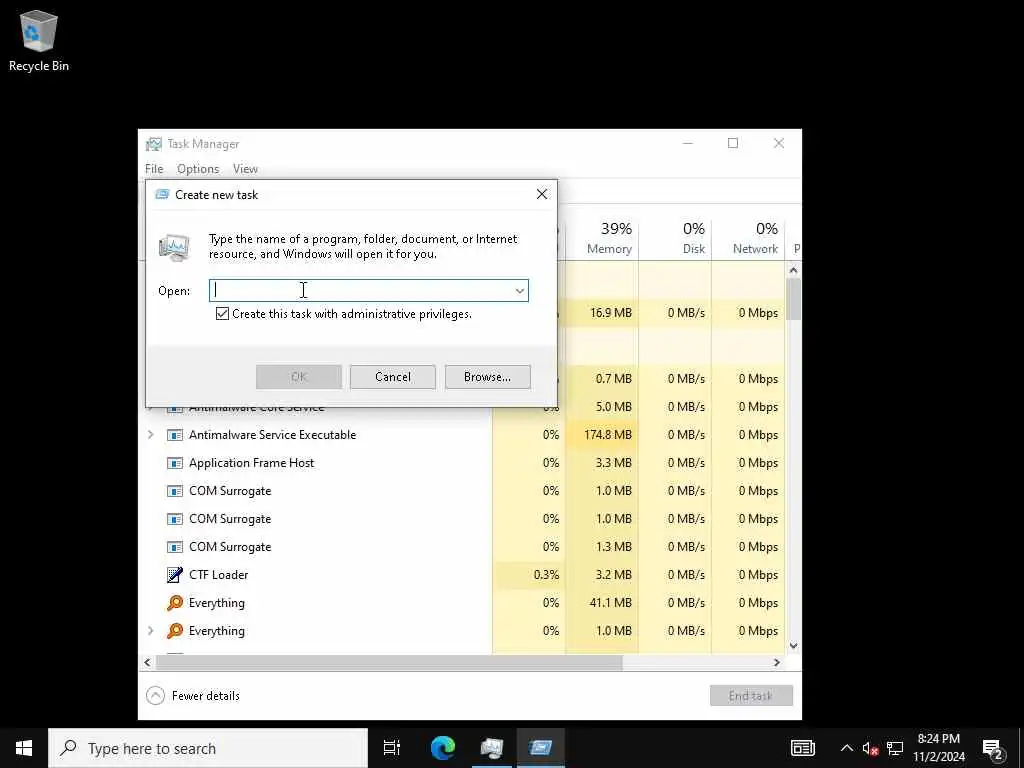Open network status tray icon
Viewport: 1024px width, 768px height.
coord(895,748)
